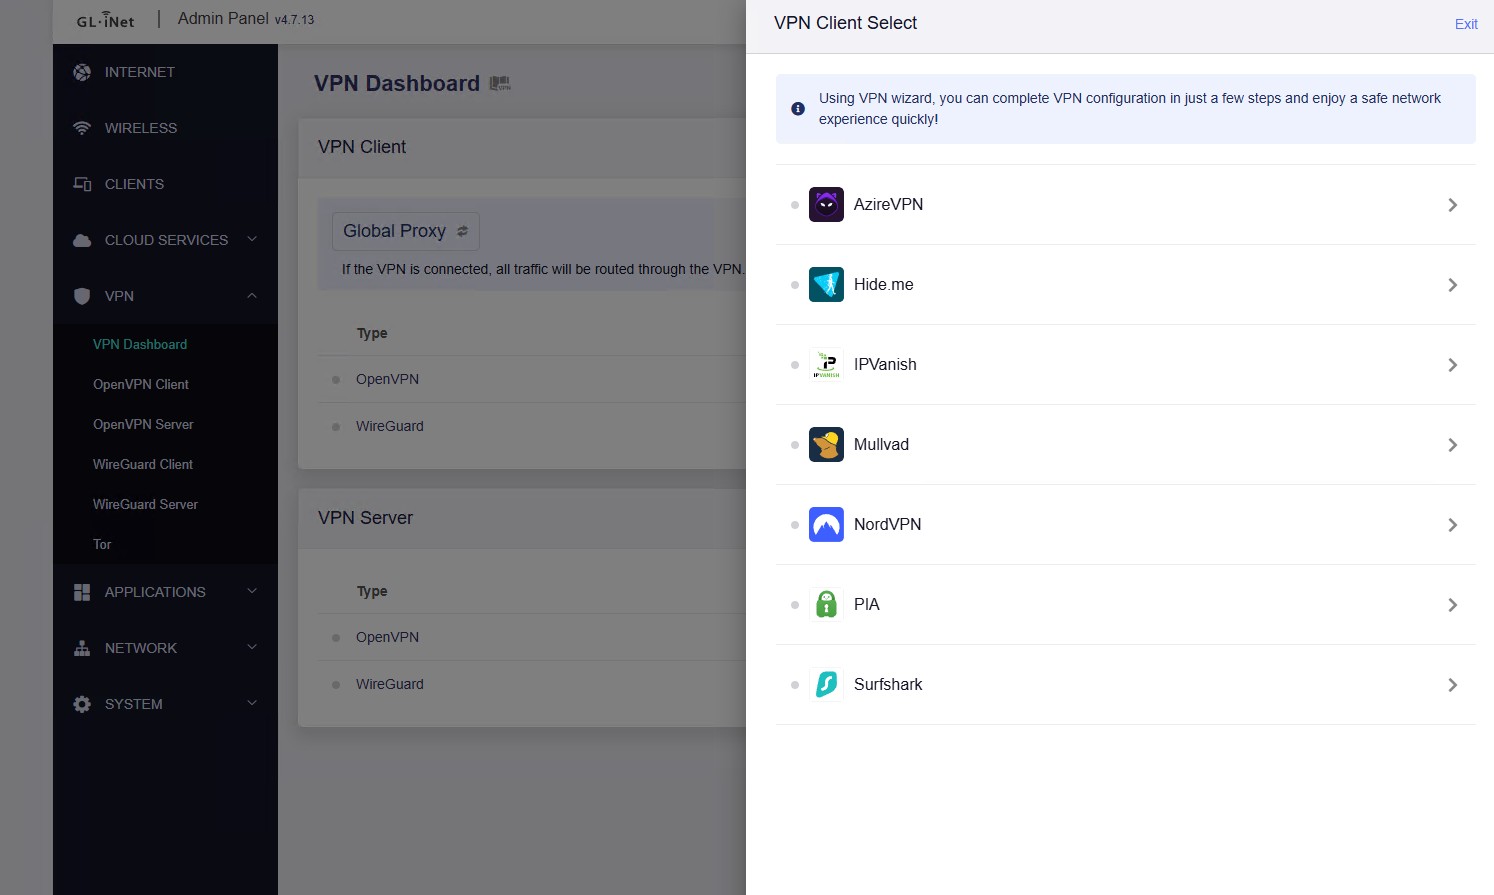
Task: Expand the Applications sidebar section
Action: (166, 592)
